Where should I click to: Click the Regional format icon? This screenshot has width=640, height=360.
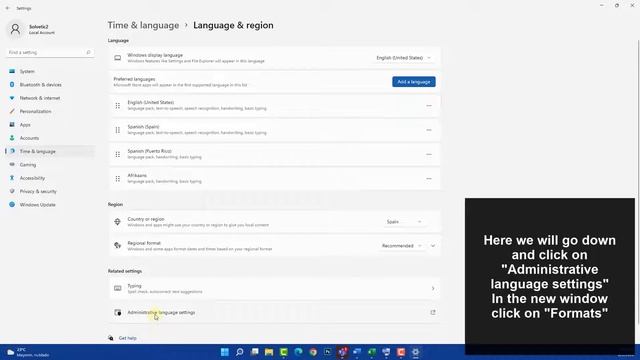118,246
